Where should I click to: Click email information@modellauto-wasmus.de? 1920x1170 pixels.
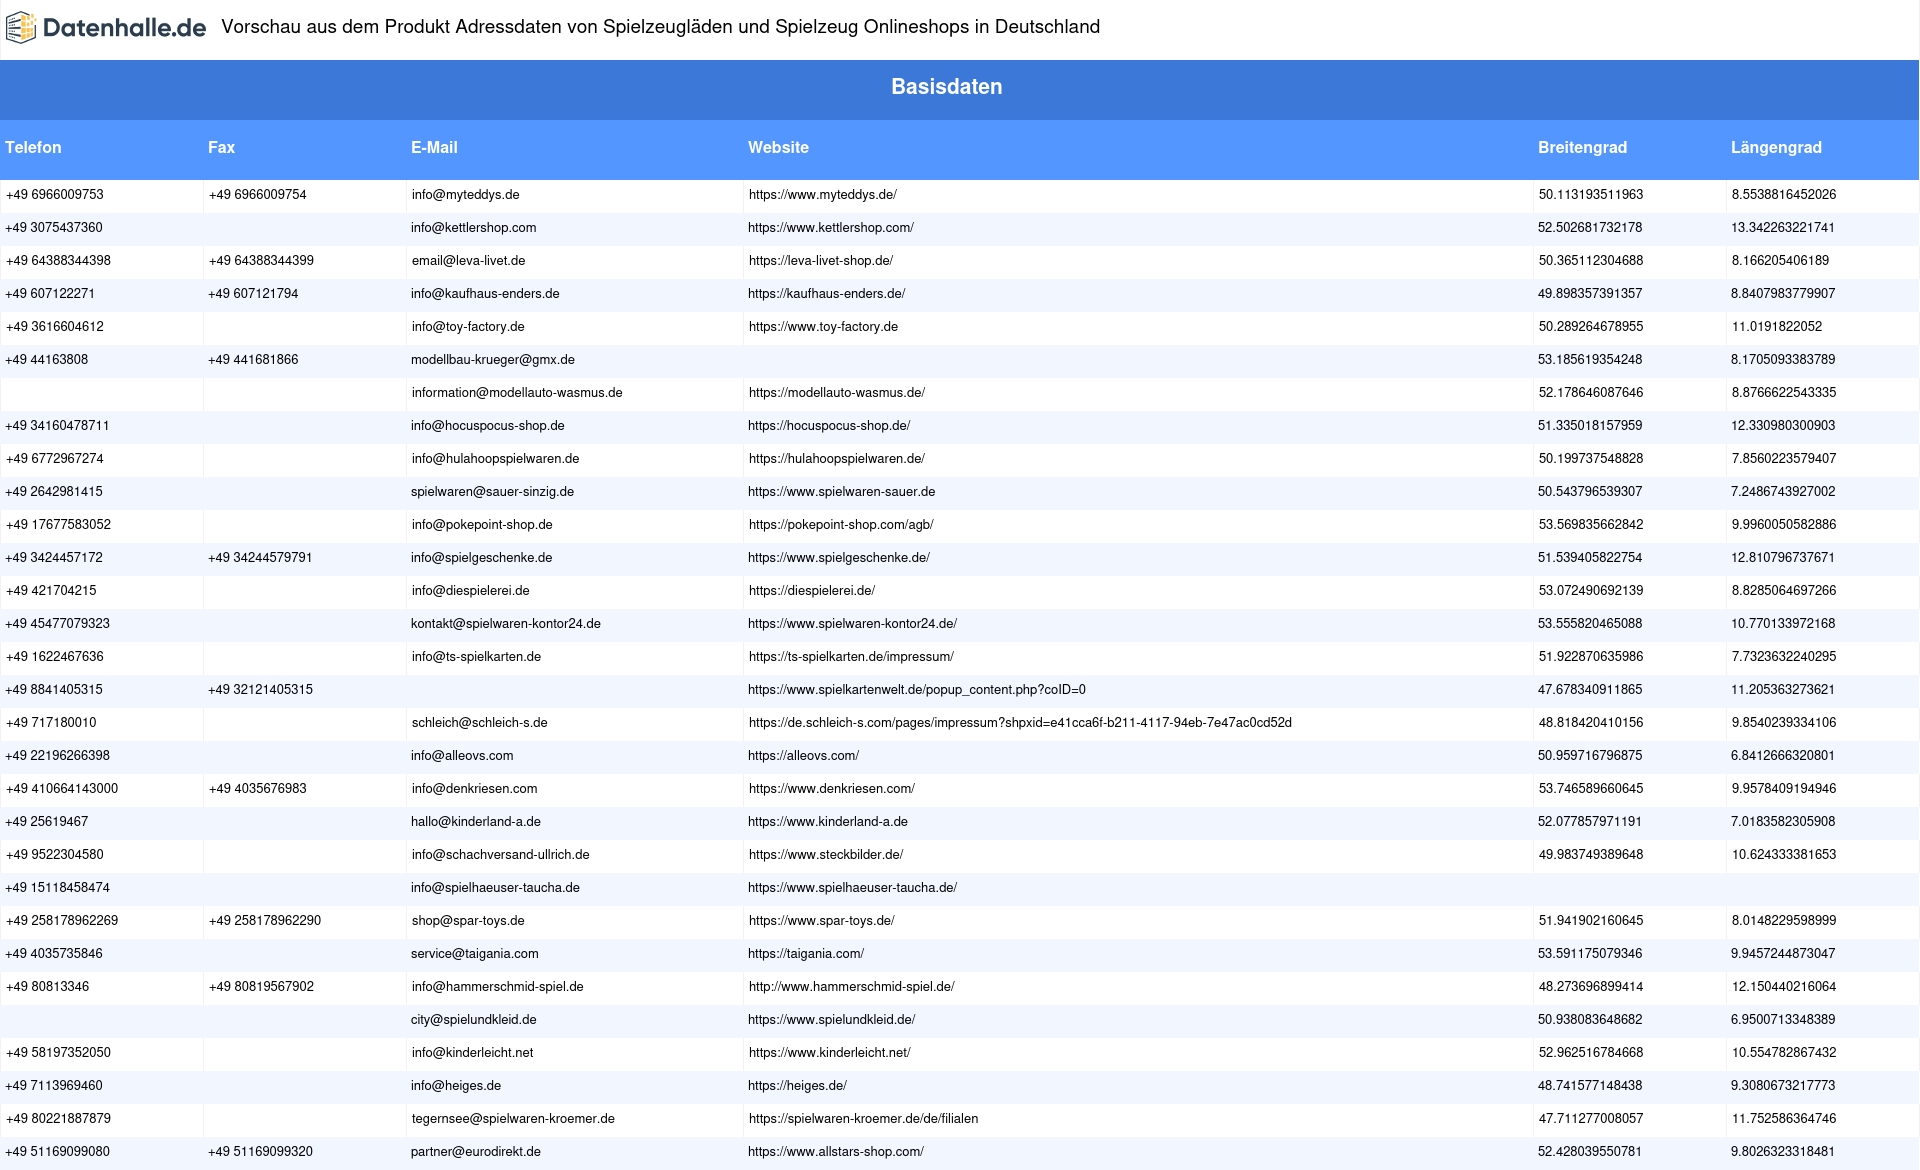(517, 393)
